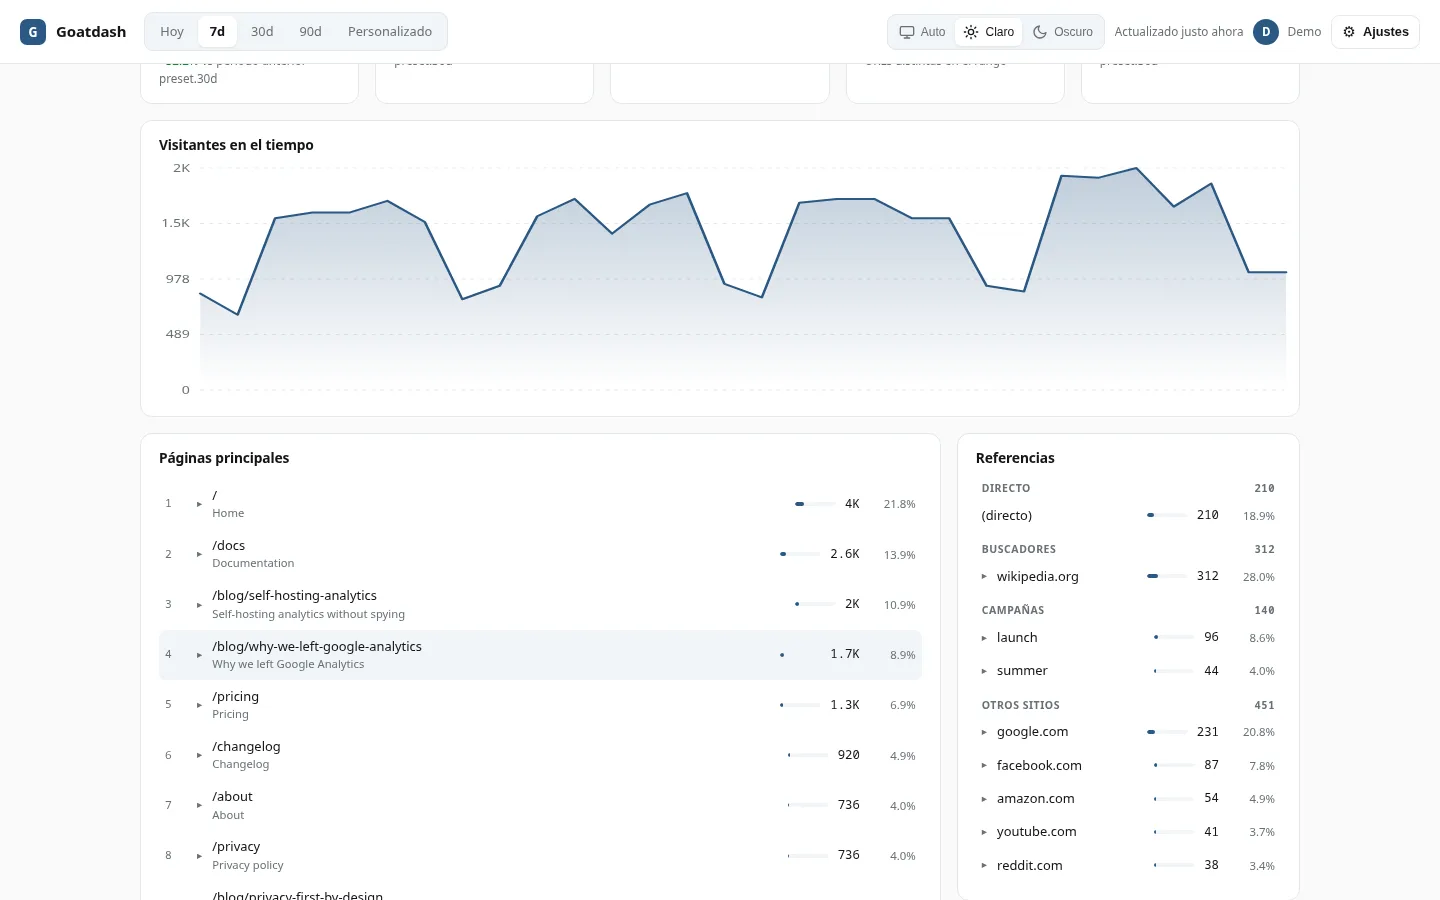Expand the wikipedia.org referrer

(984, 577)
